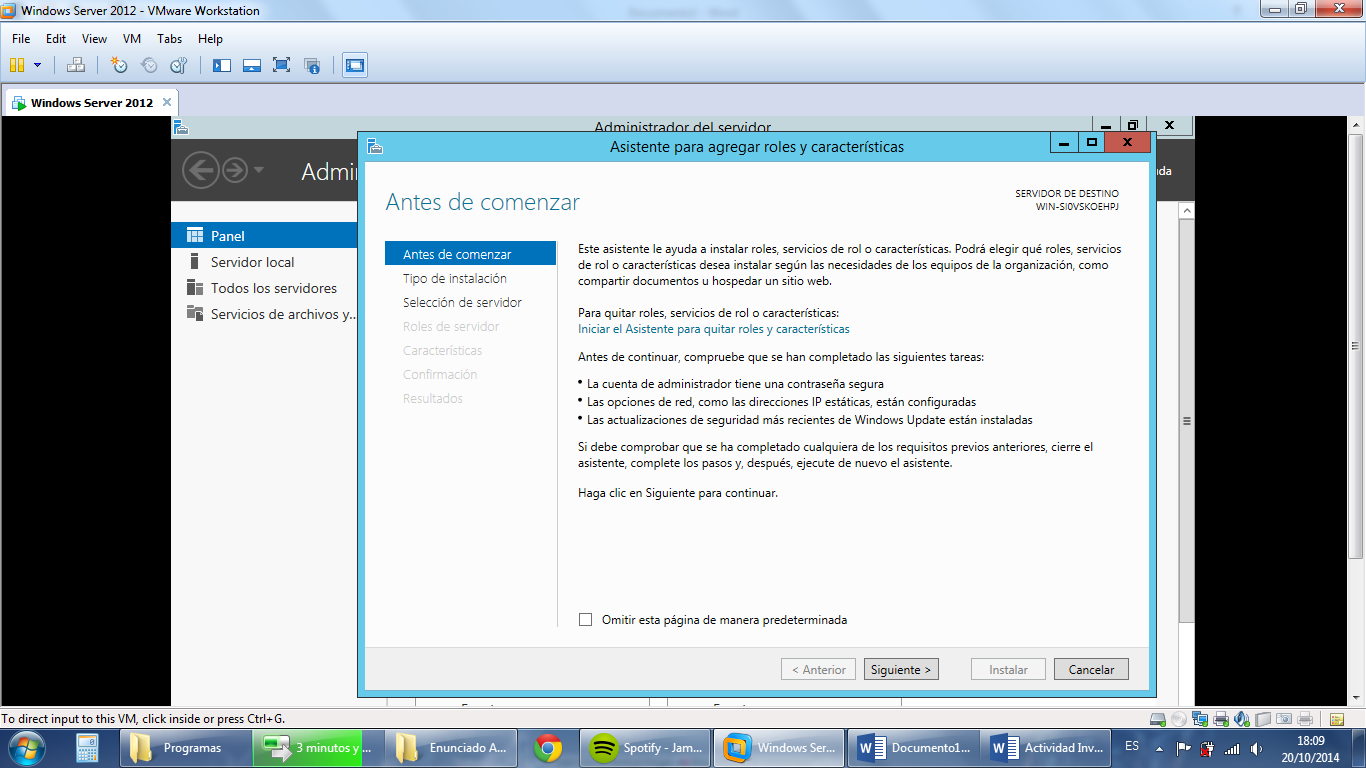
Task: Click VMware message log note icon
Action: click(1337, 719)
